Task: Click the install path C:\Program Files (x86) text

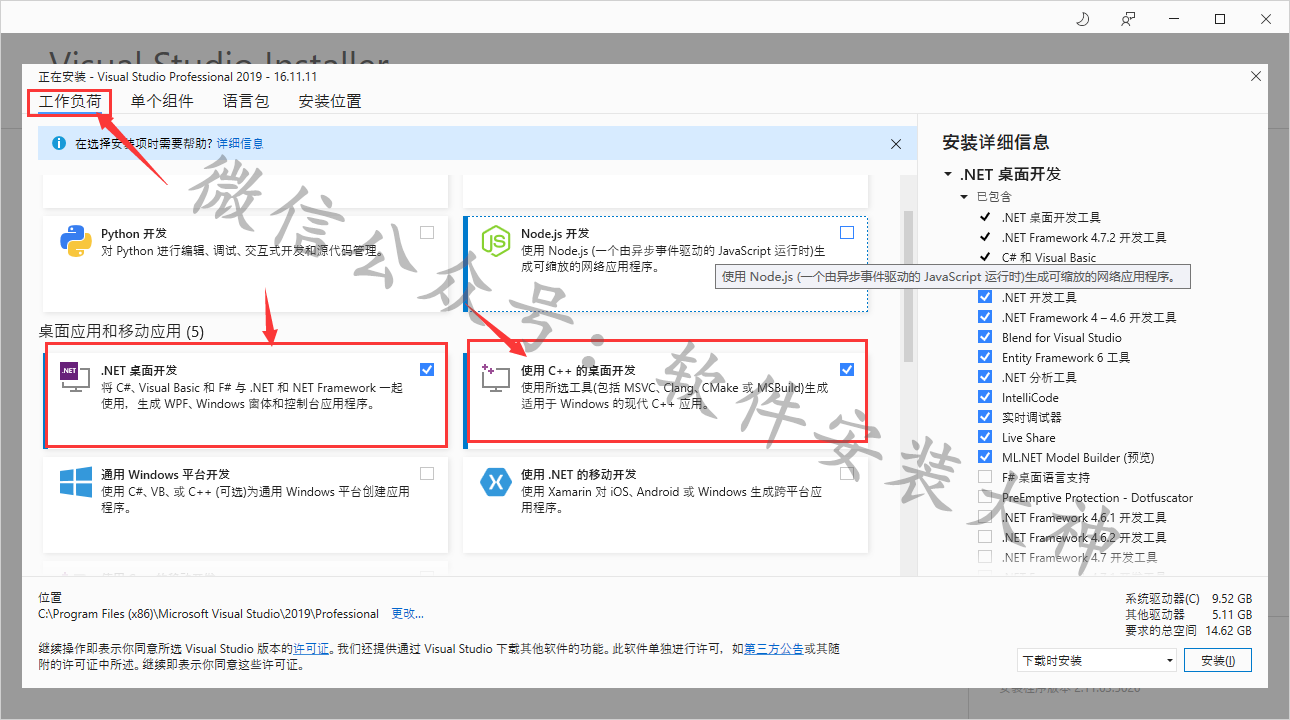Action: click(x=209, y=614)
